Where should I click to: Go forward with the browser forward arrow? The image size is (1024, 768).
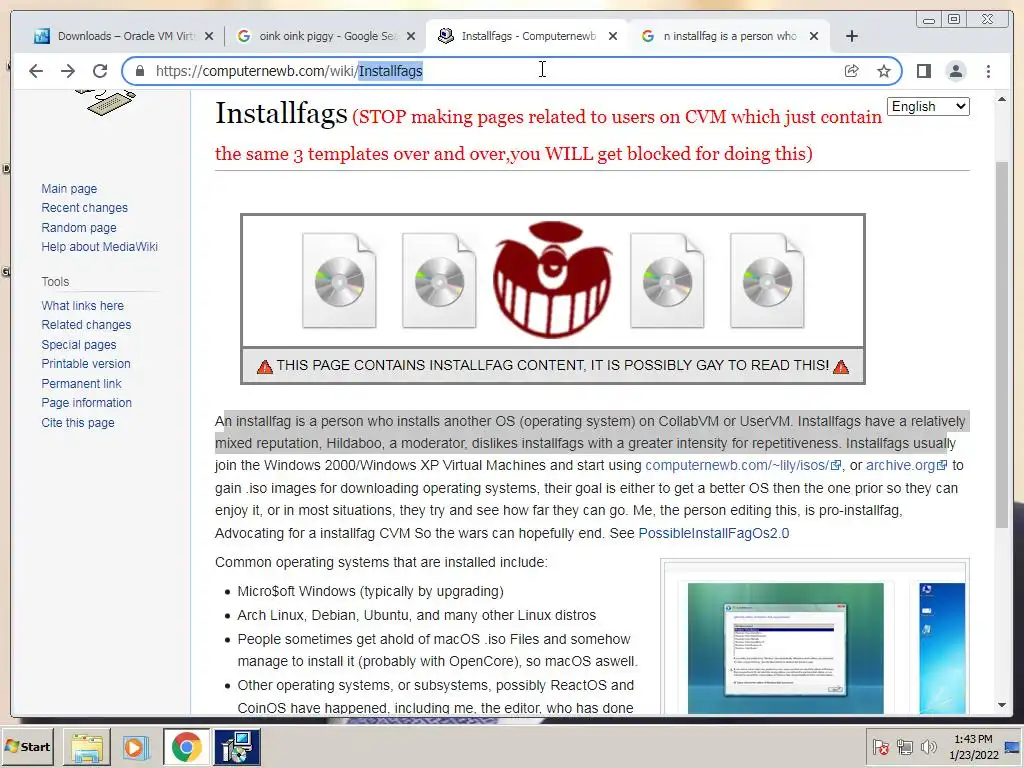coord(68,71)
